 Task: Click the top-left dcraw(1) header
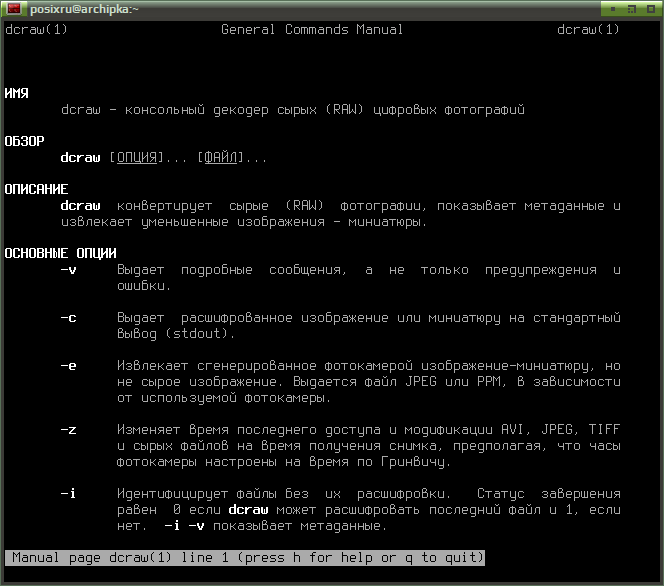pyautogui.click(x=36, y=29)
